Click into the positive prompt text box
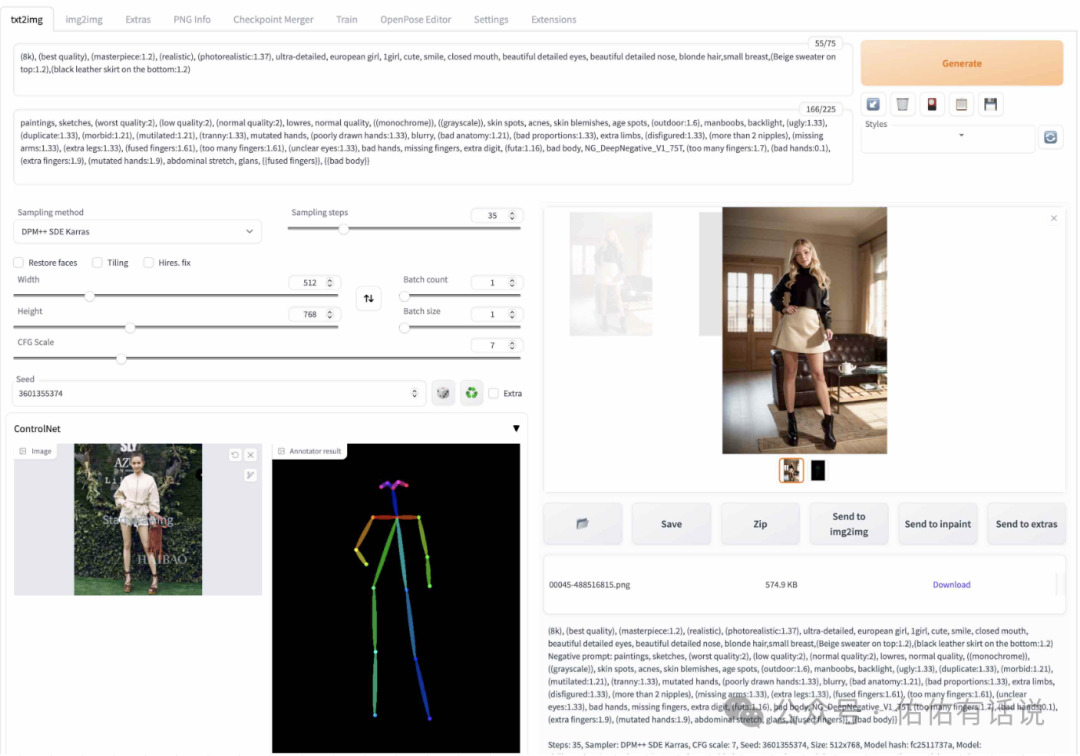 pyautogui.click(x=433, y=69)
